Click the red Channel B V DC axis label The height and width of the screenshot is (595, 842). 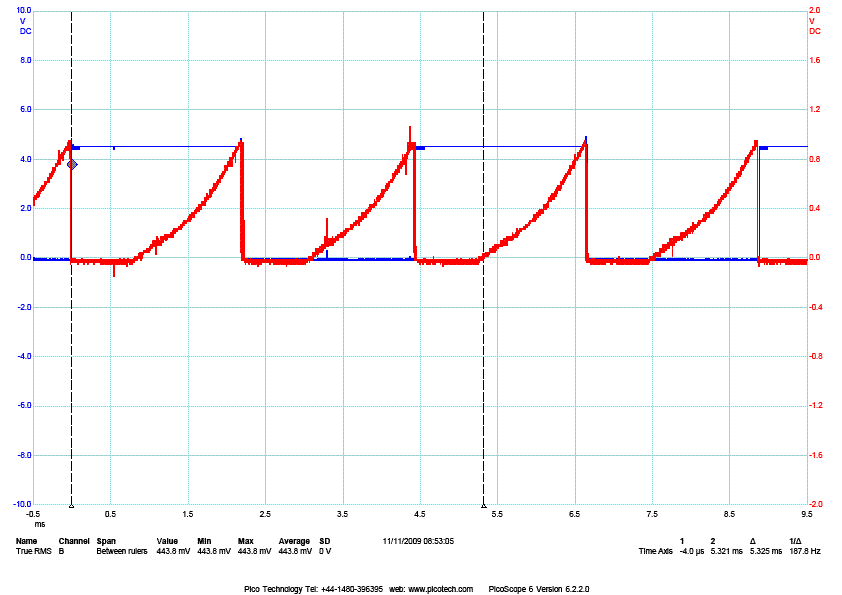pyautogui.click(x=814, y=26)
